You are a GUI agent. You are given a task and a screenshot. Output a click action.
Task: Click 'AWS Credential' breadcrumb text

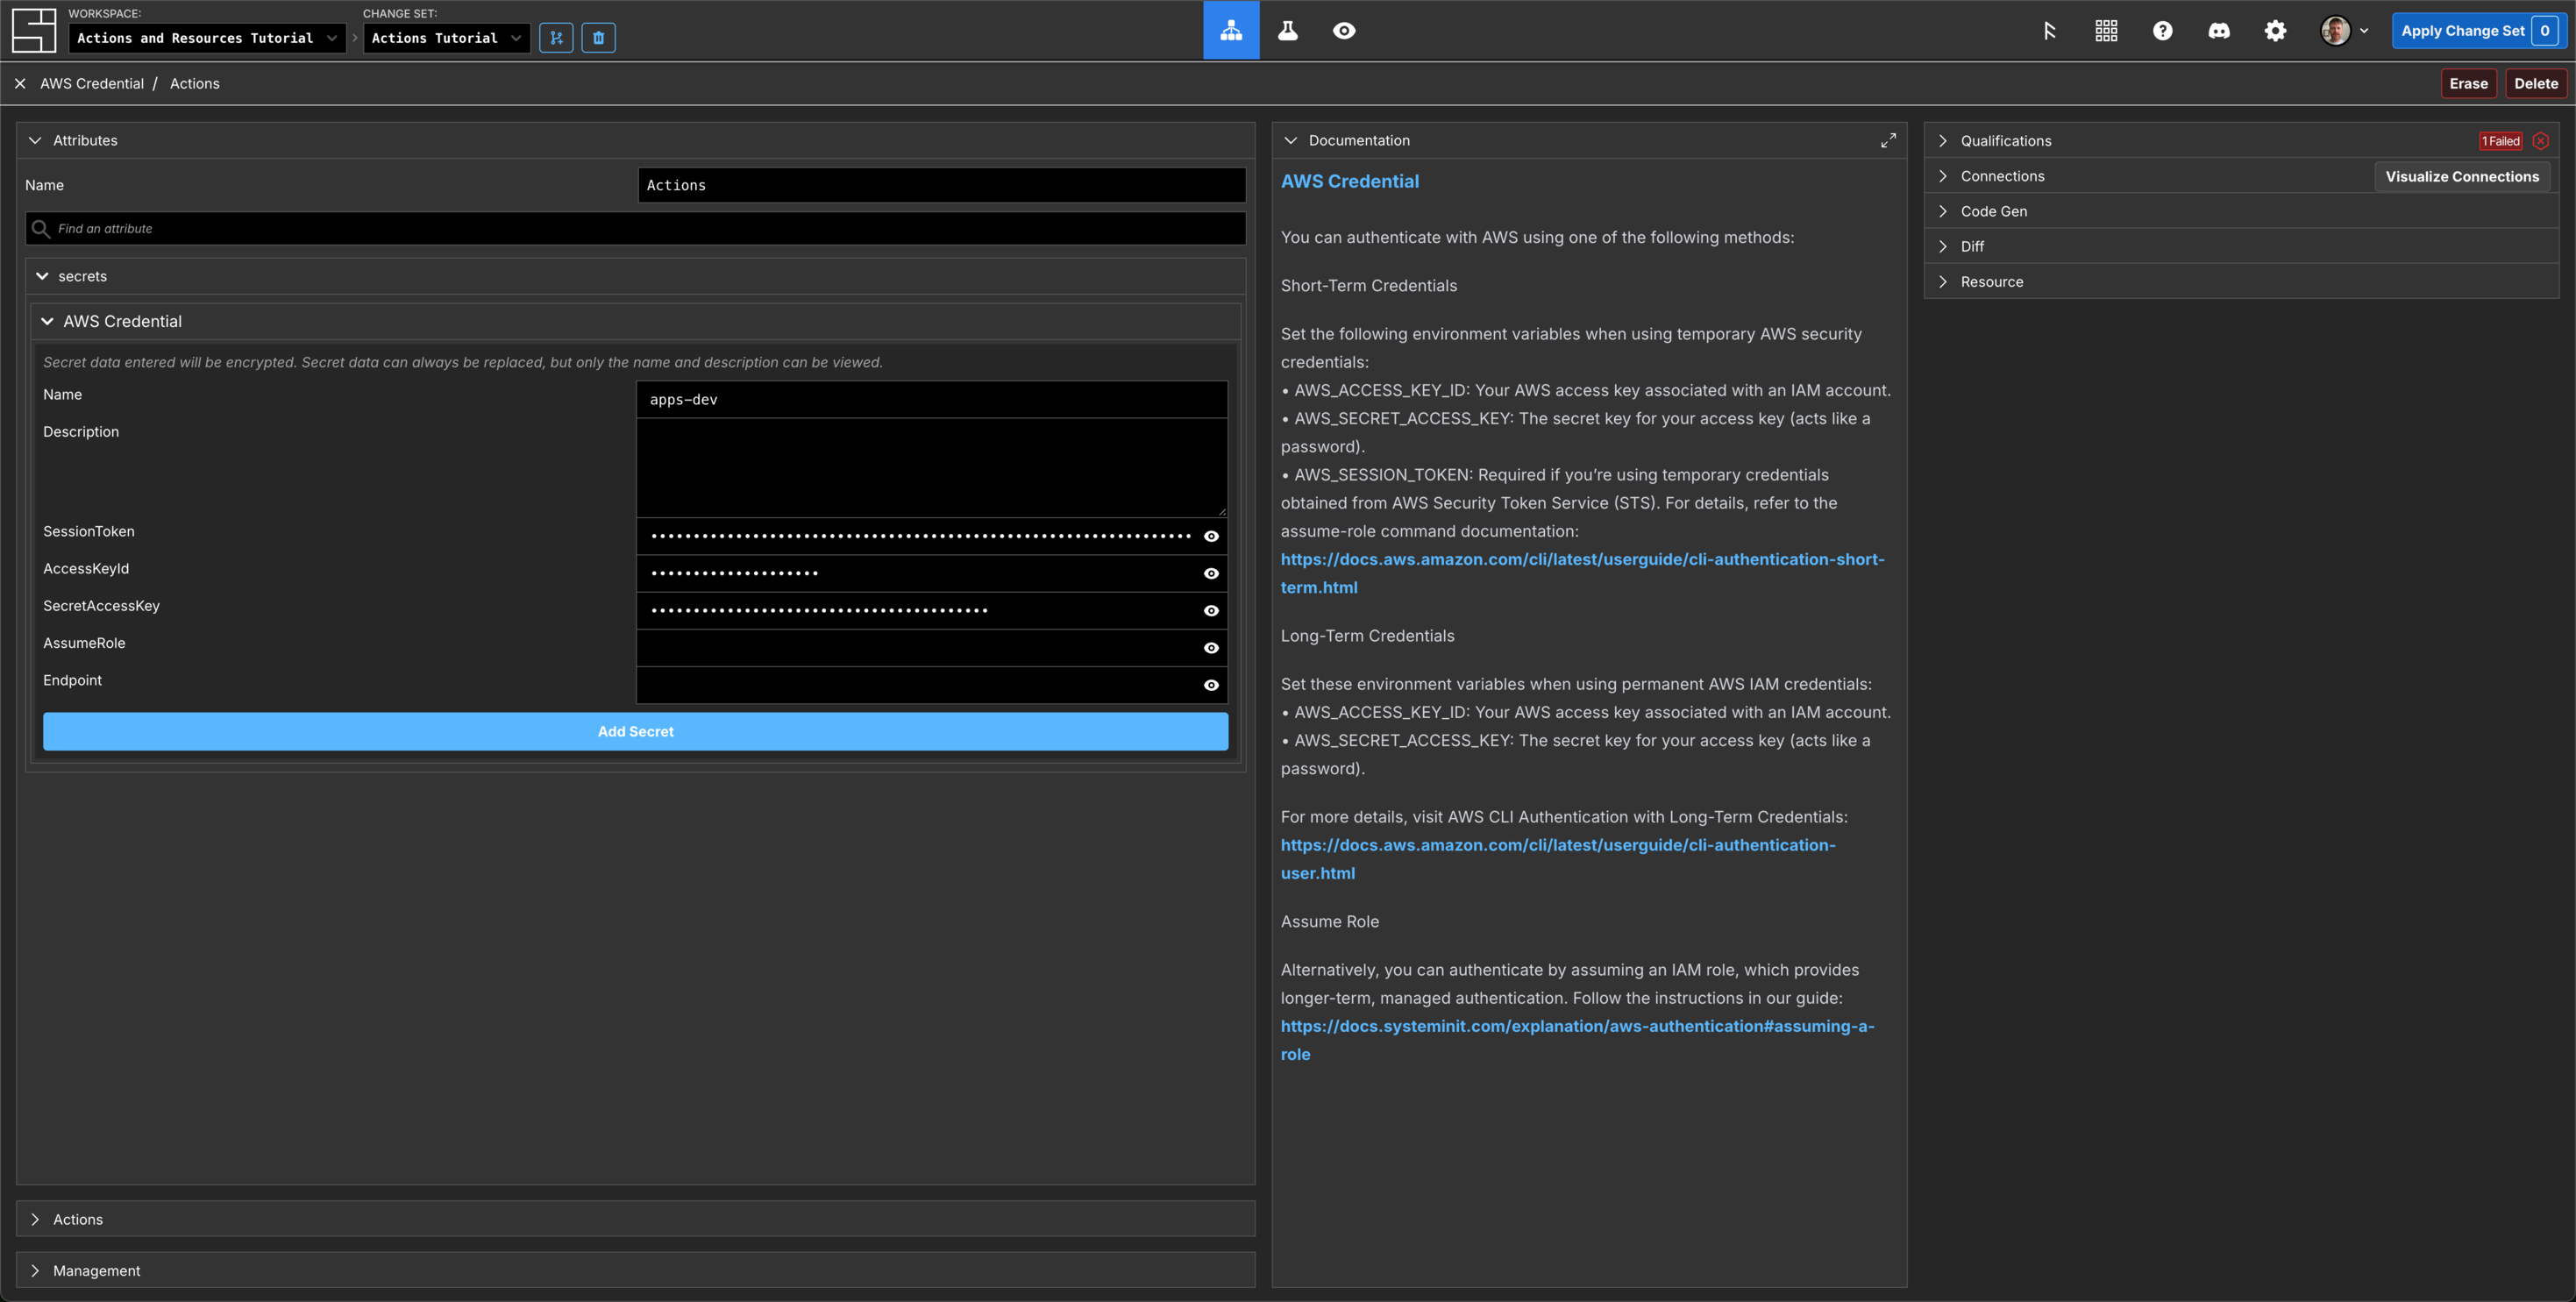92,84
